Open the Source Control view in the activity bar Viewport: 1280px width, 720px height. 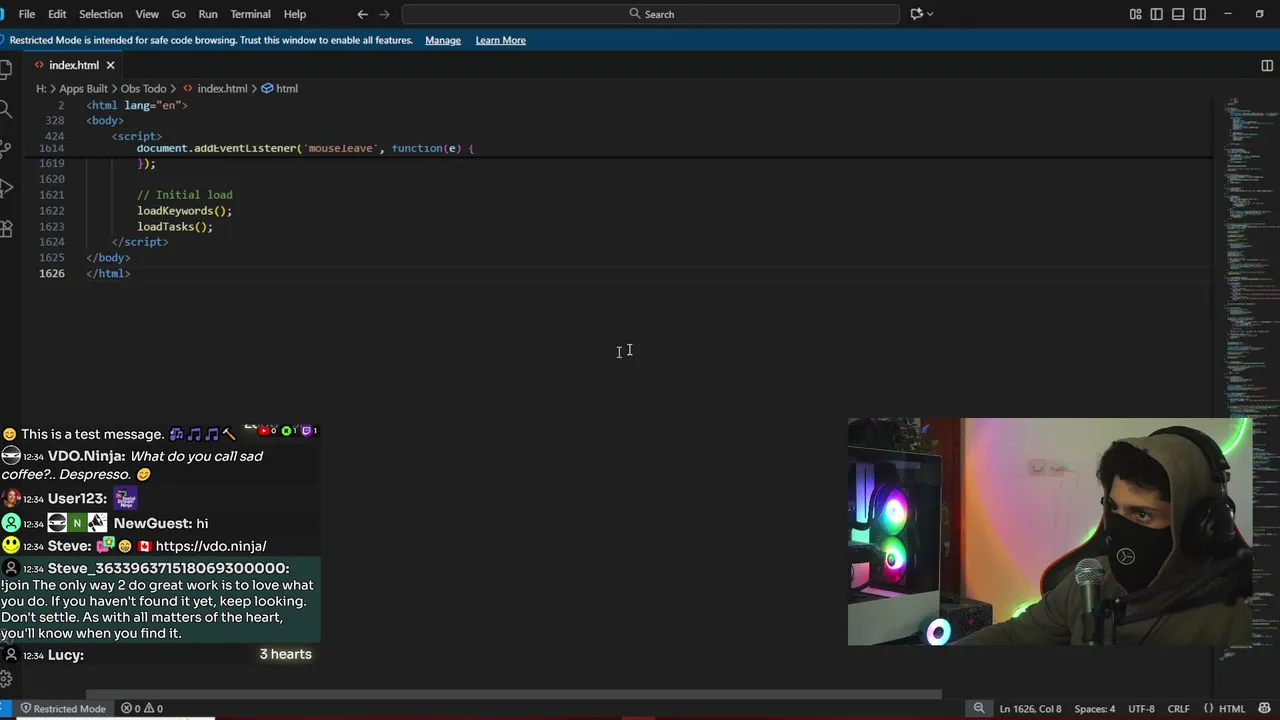tap(6, 149)
